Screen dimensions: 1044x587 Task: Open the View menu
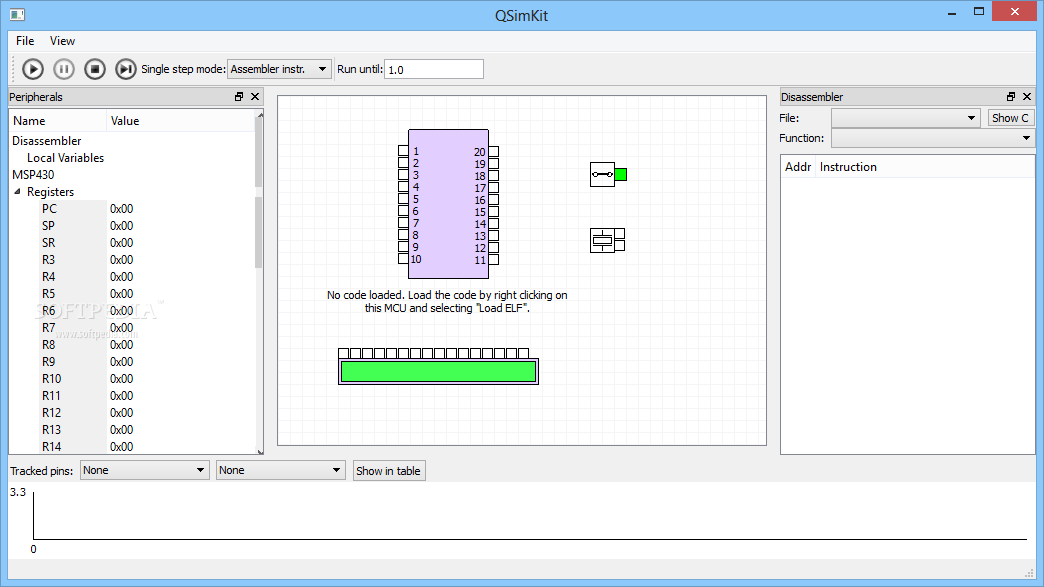pos(62,41)
